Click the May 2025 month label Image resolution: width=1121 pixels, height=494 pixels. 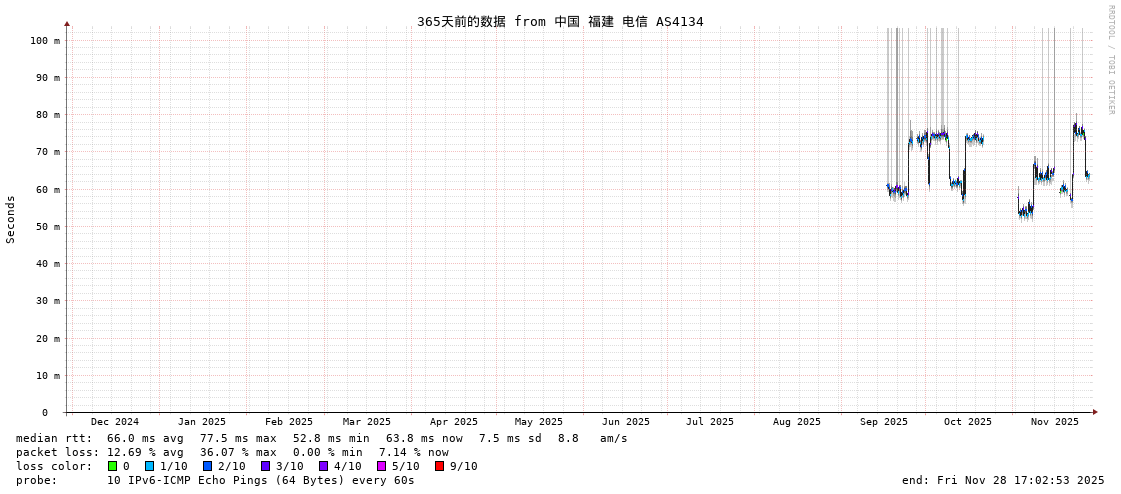[539, 422]
